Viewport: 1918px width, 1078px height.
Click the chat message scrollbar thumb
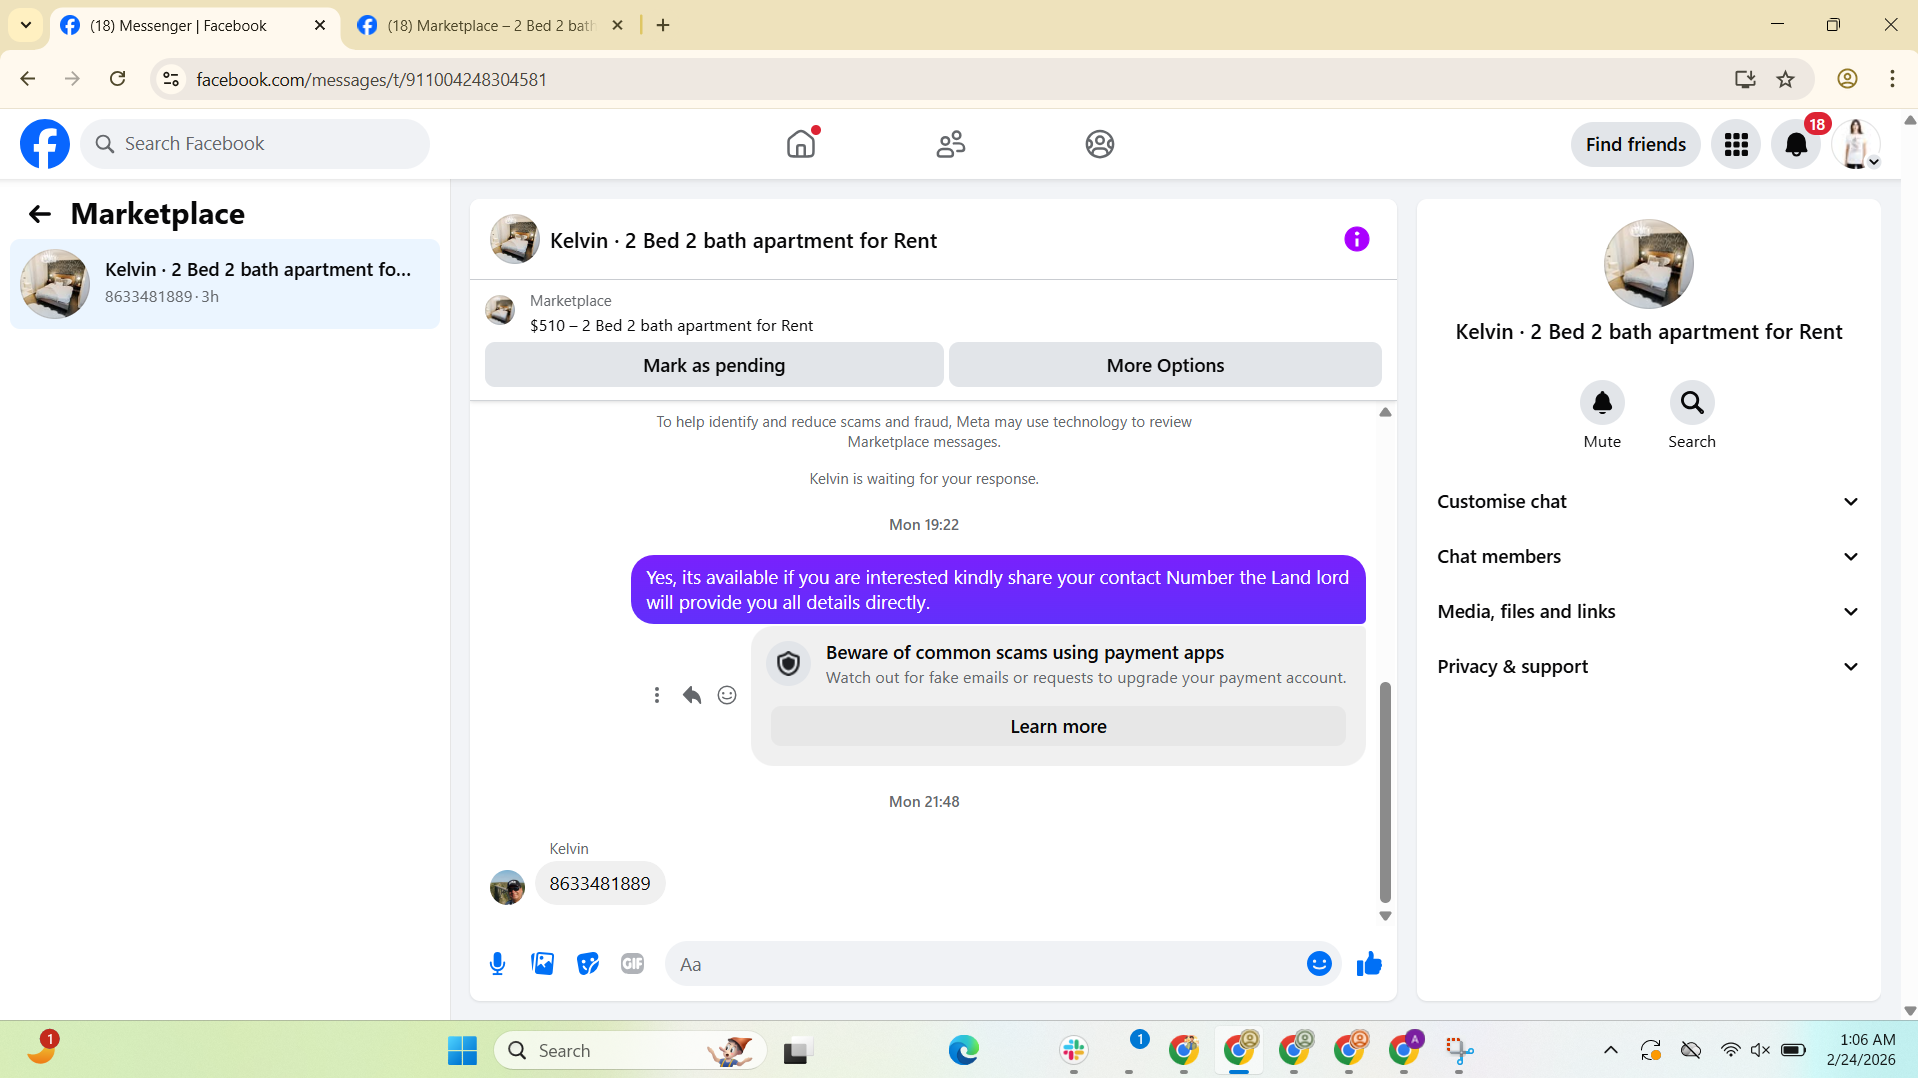coord(1385,792)
